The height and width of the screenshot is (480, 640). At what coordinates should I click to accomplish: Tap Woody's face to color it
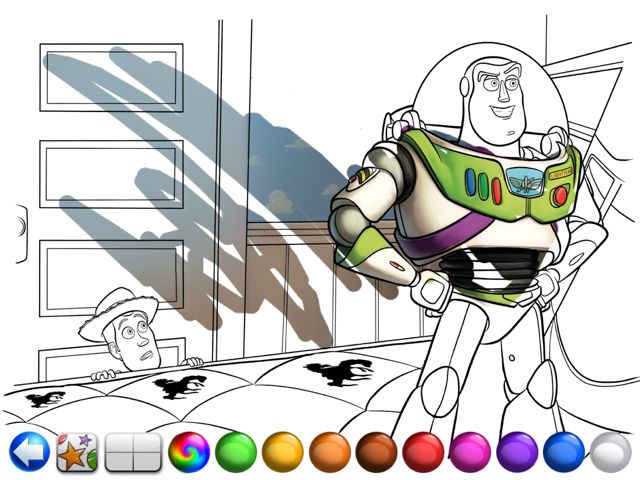coord(136,340)
